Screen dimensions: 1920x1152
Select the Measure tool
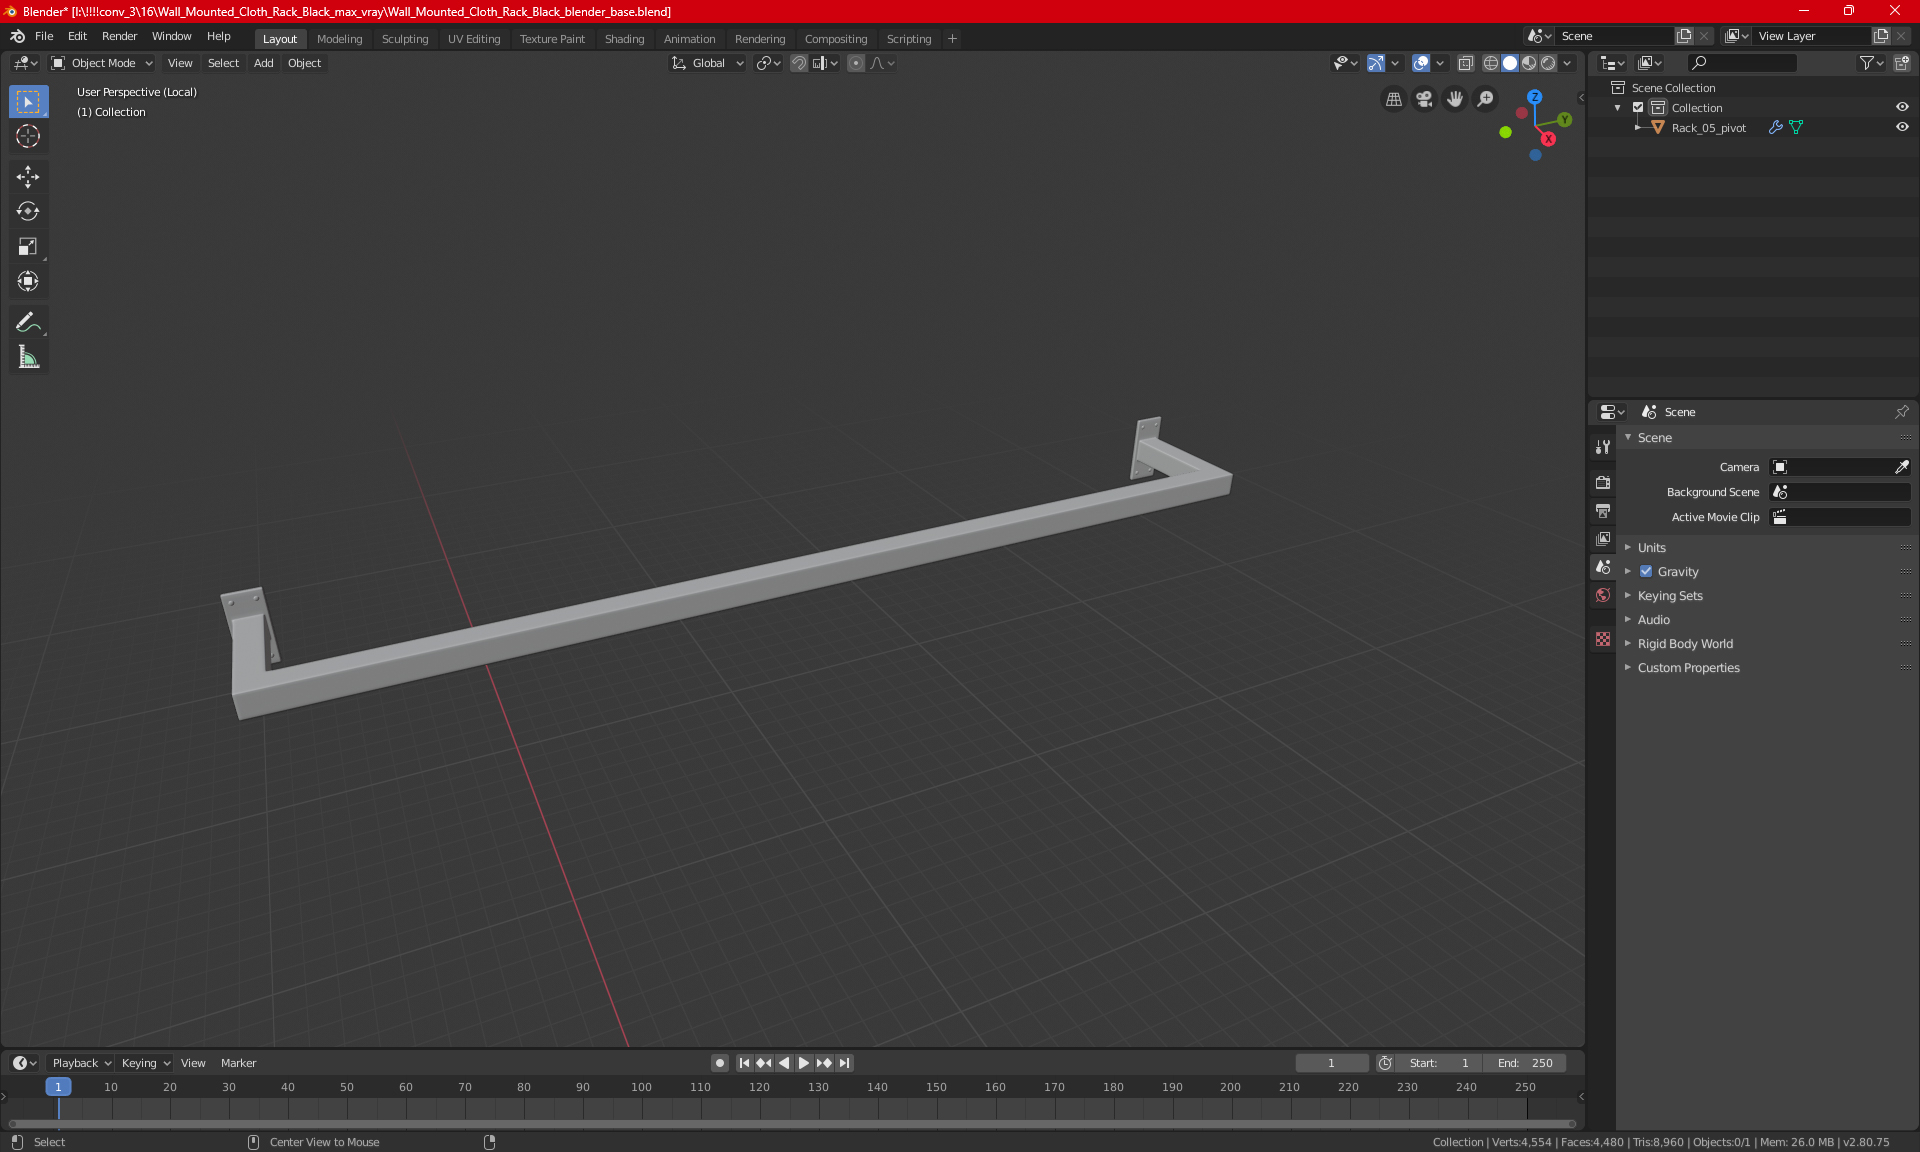28,357
